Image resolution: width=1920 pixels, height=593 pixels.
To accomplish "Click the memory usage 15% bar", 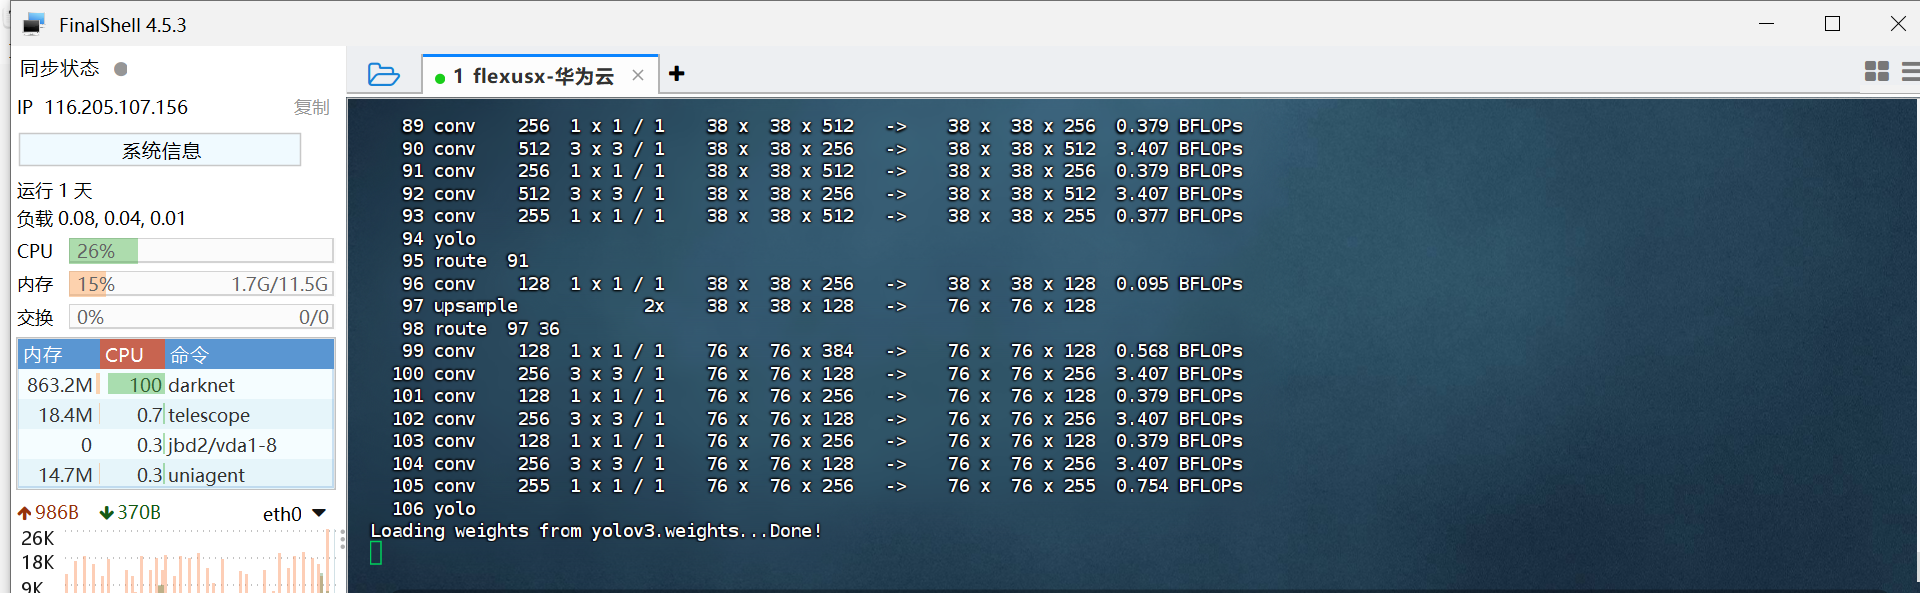I will tap(201, 284).
